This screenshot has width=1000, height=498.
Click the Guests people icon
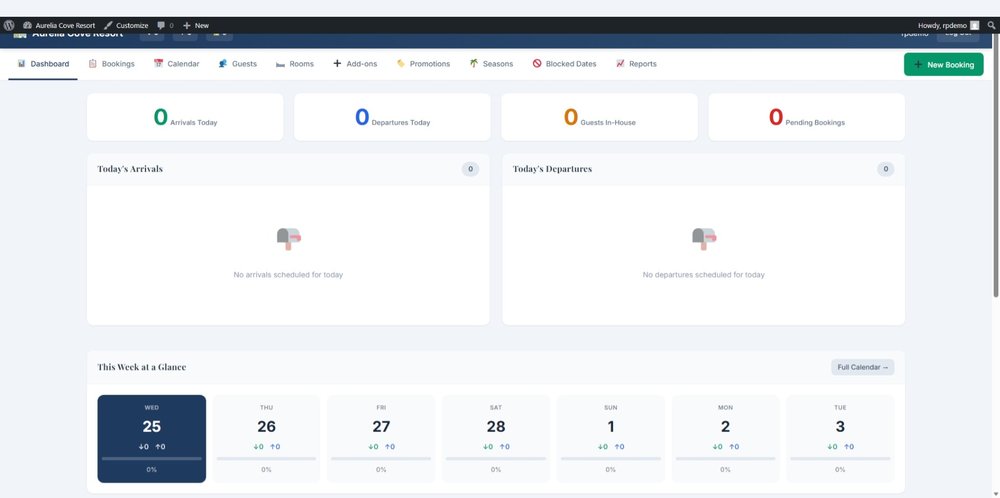(x=223, y=64)
